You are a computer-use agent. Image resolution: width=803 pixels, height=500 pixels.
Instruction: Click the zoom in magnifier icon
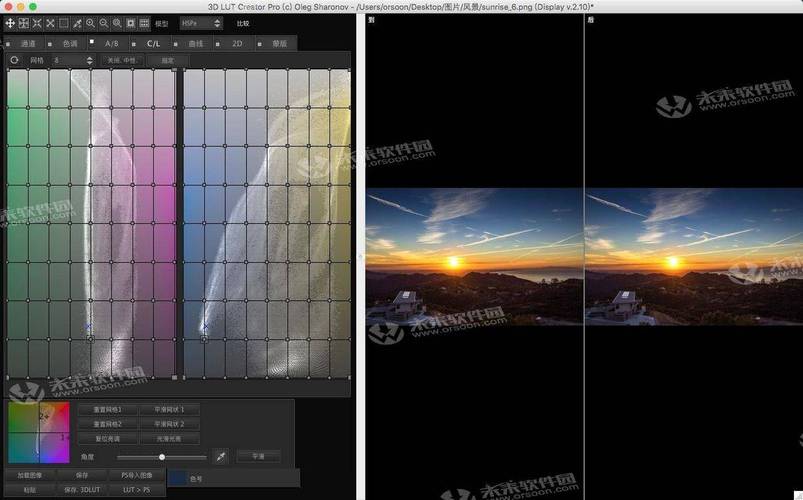90,23
